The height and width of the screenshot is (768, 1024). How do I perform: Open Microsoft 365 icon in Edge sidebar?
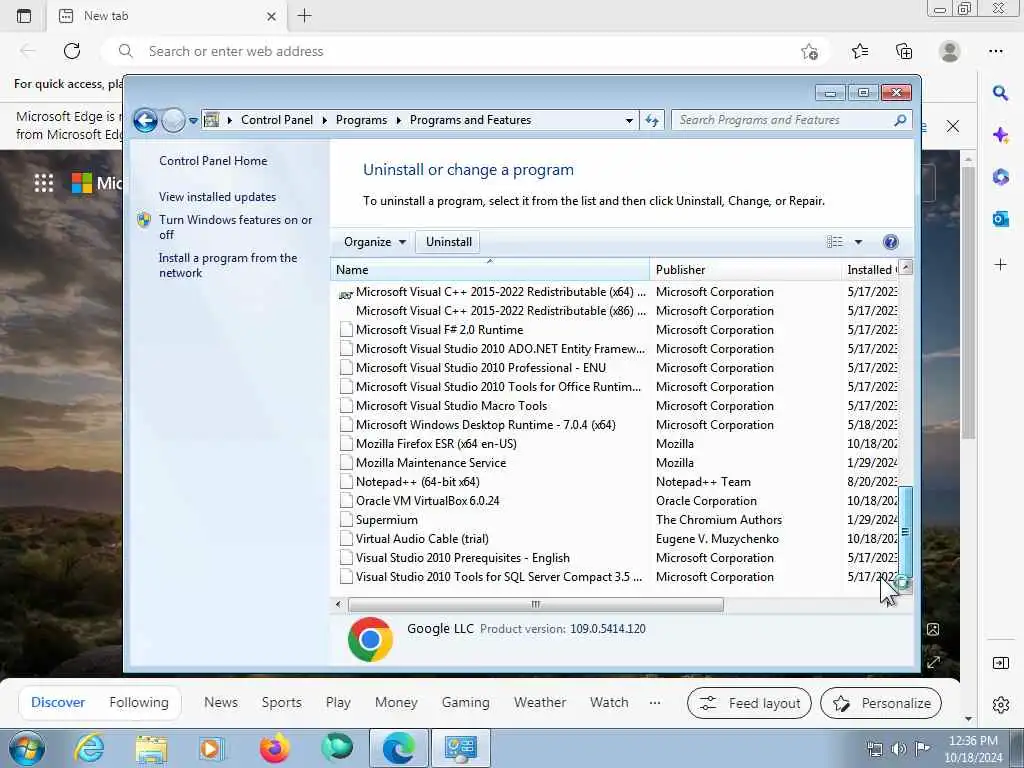(1000, 177)
